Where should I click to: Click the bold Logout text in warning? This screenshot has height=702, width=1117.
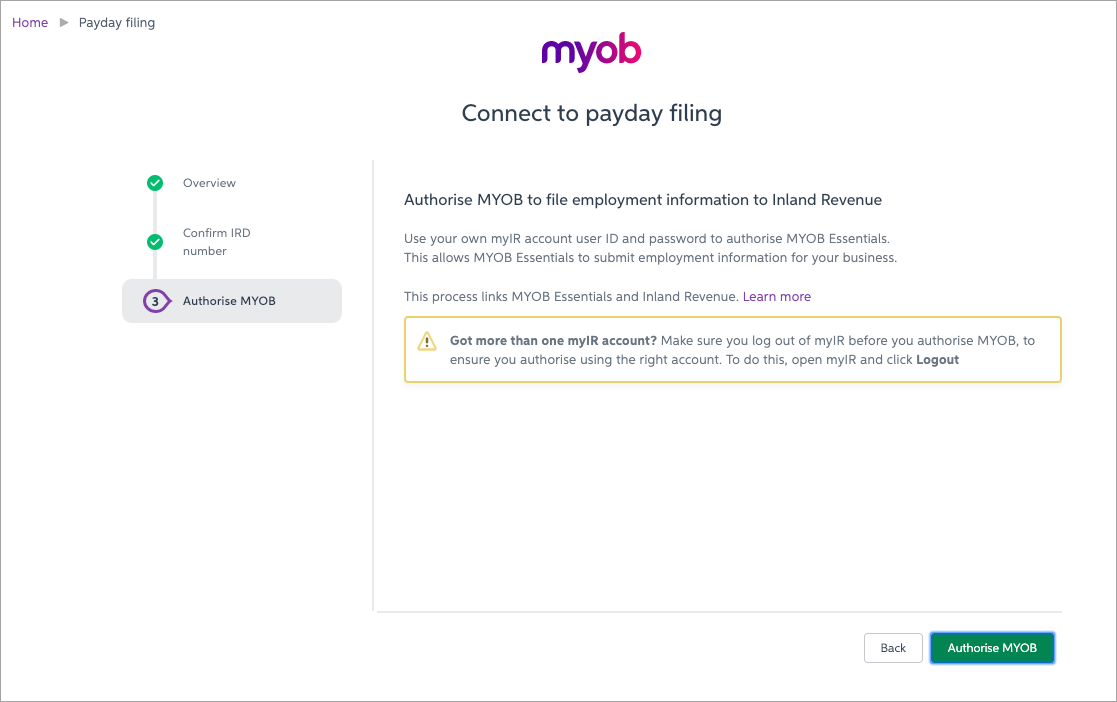pos(937,360)
